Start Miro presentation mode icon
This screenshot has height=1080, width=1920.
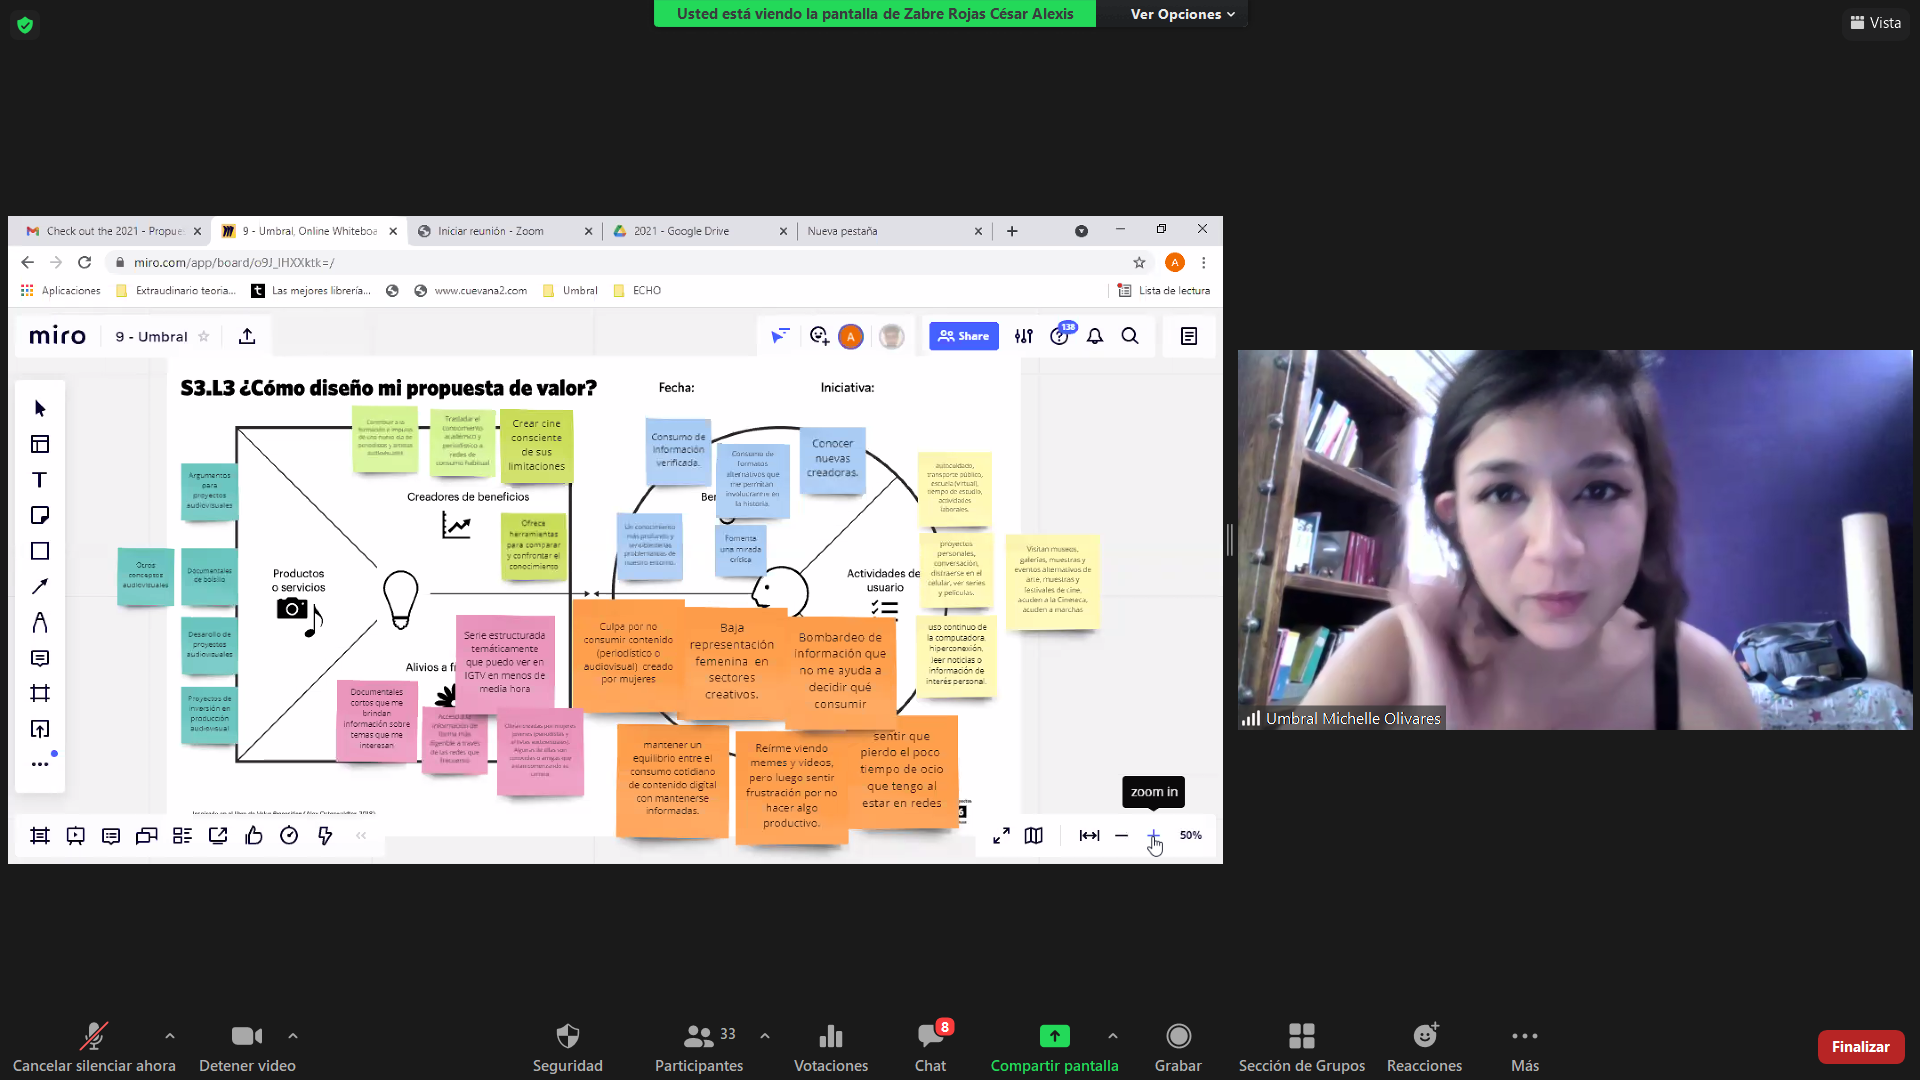click(76, 836)
